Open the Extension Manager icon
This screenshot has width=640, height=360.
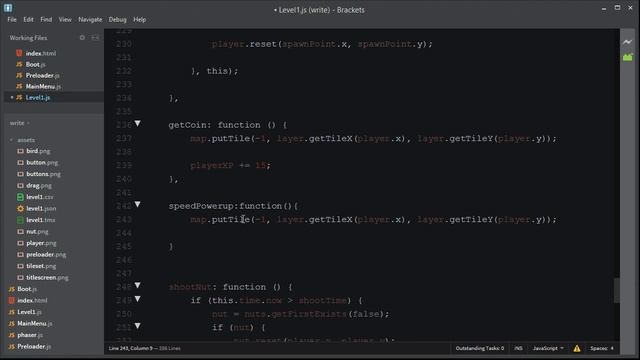[x=627, y=57]
